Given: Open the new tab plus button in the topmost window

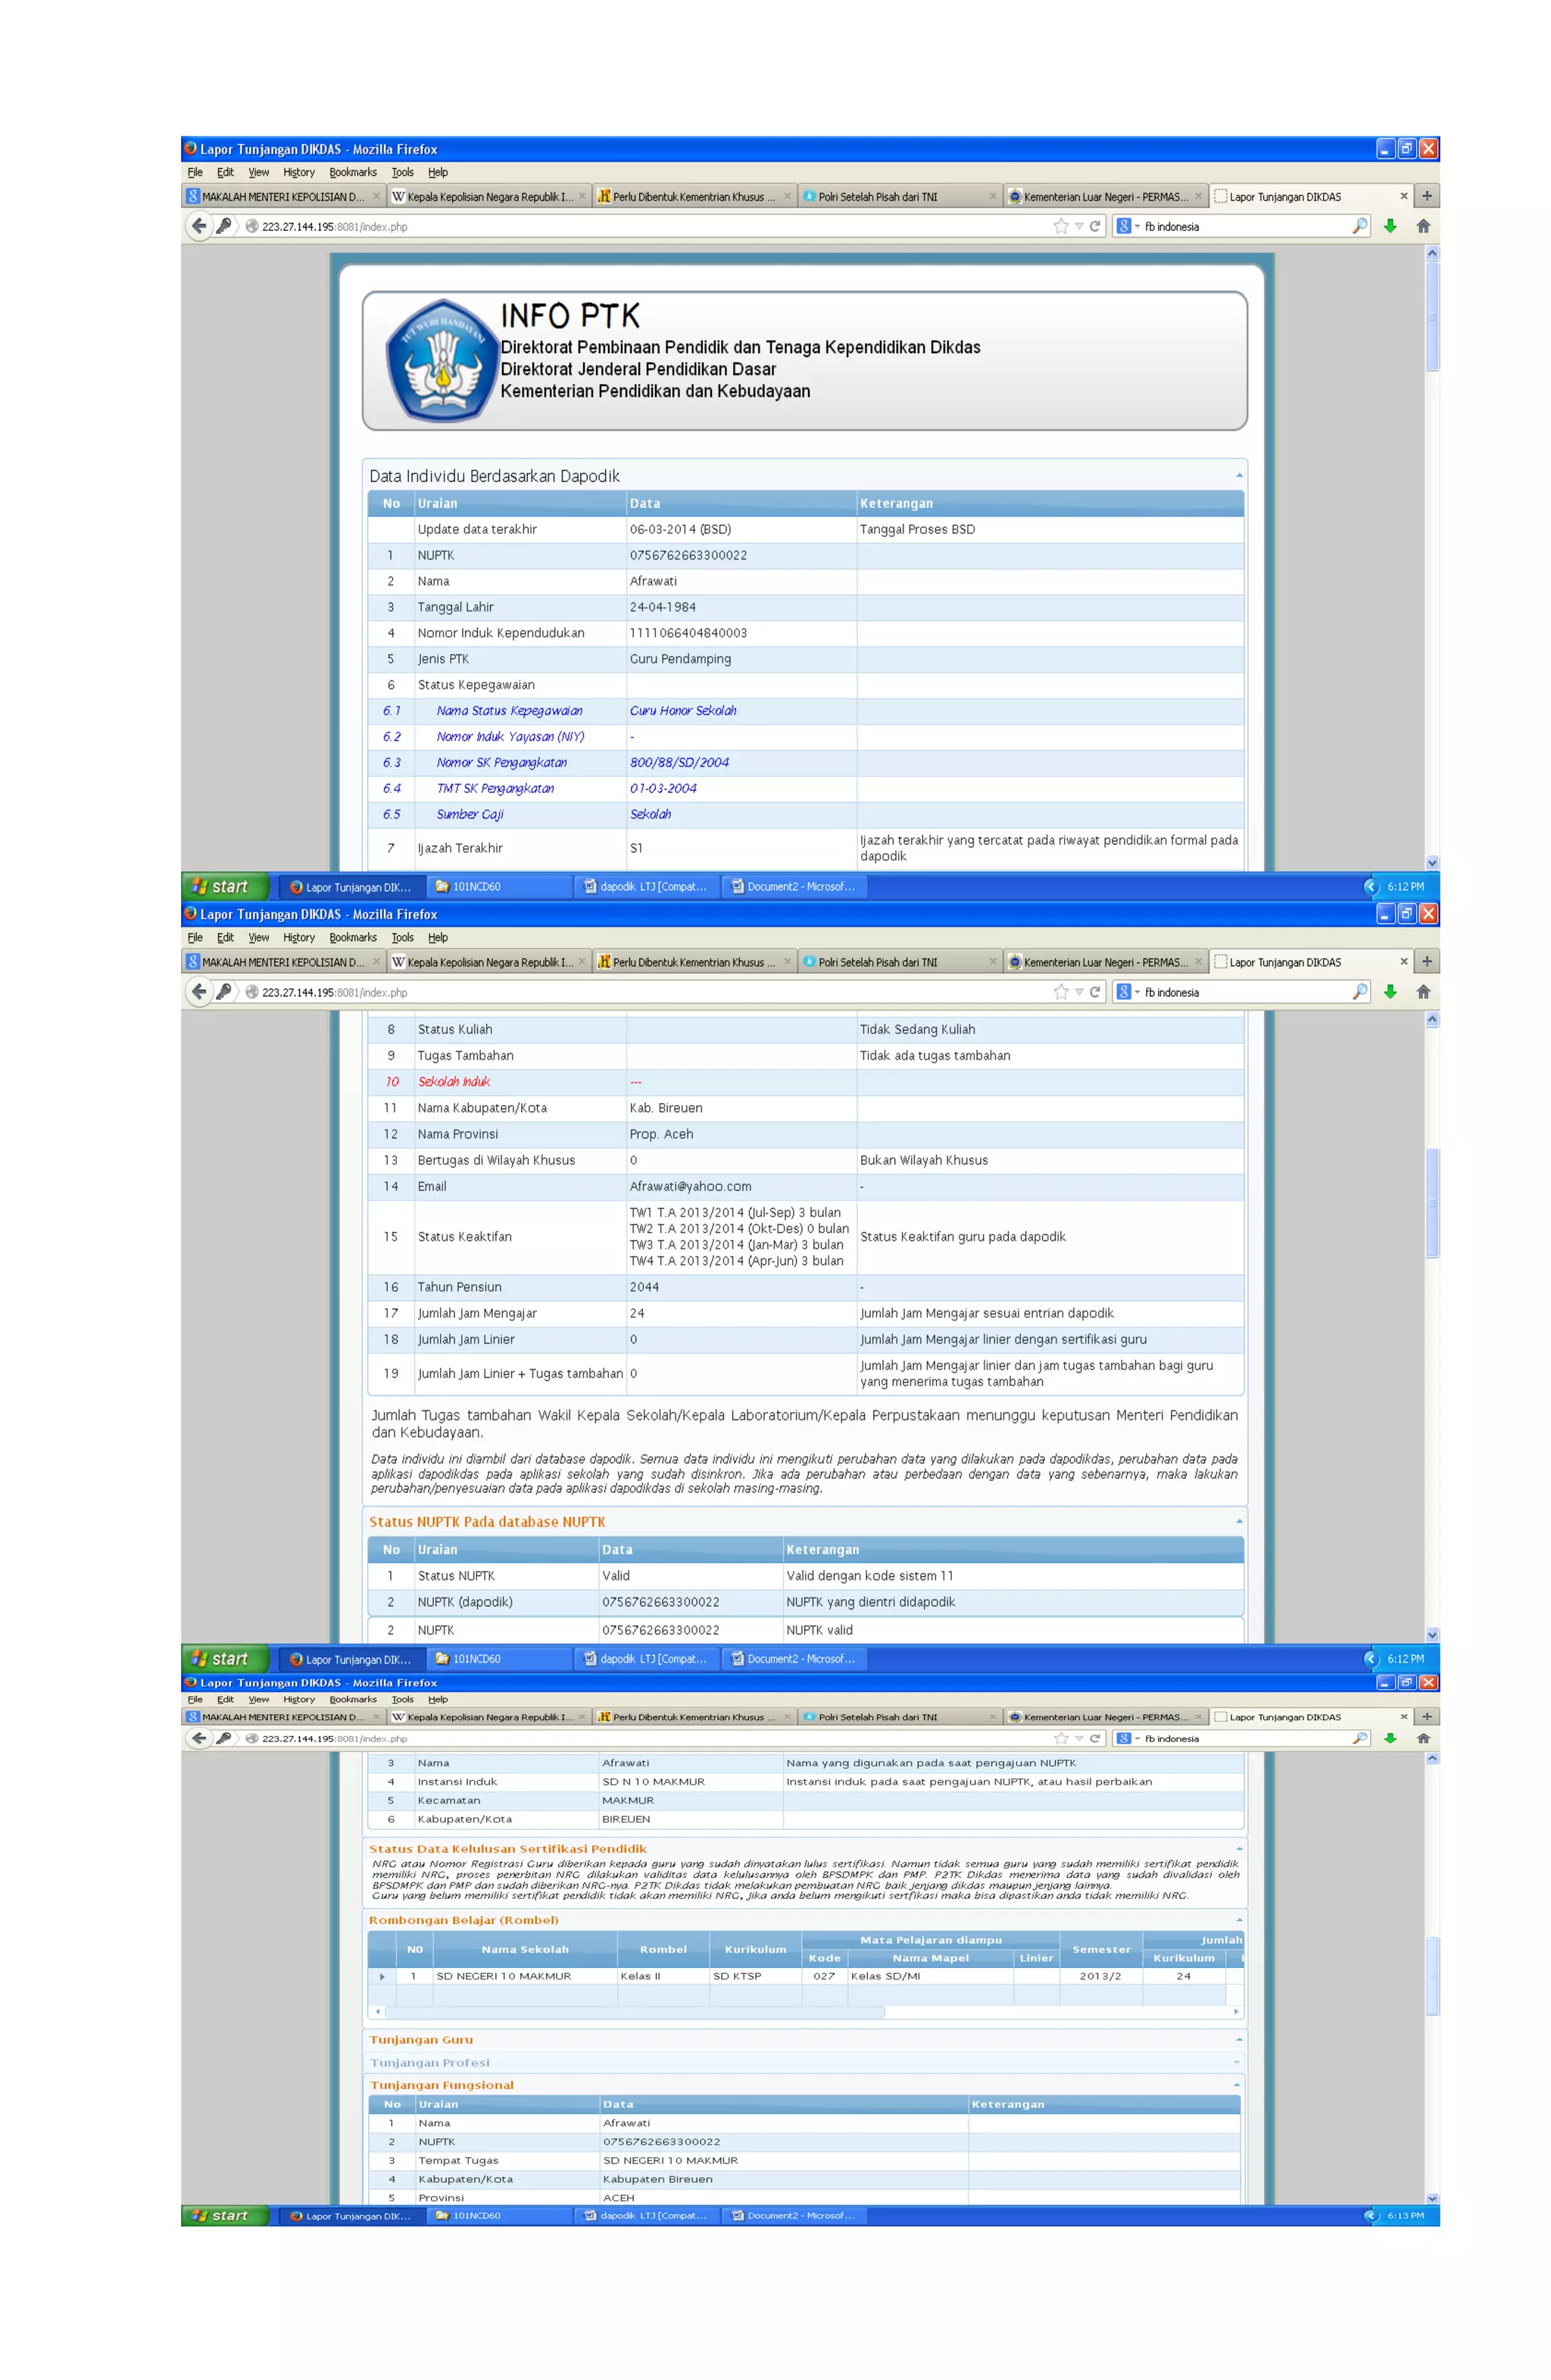Looking at the screenshot, I should [x=1426, y=196].
